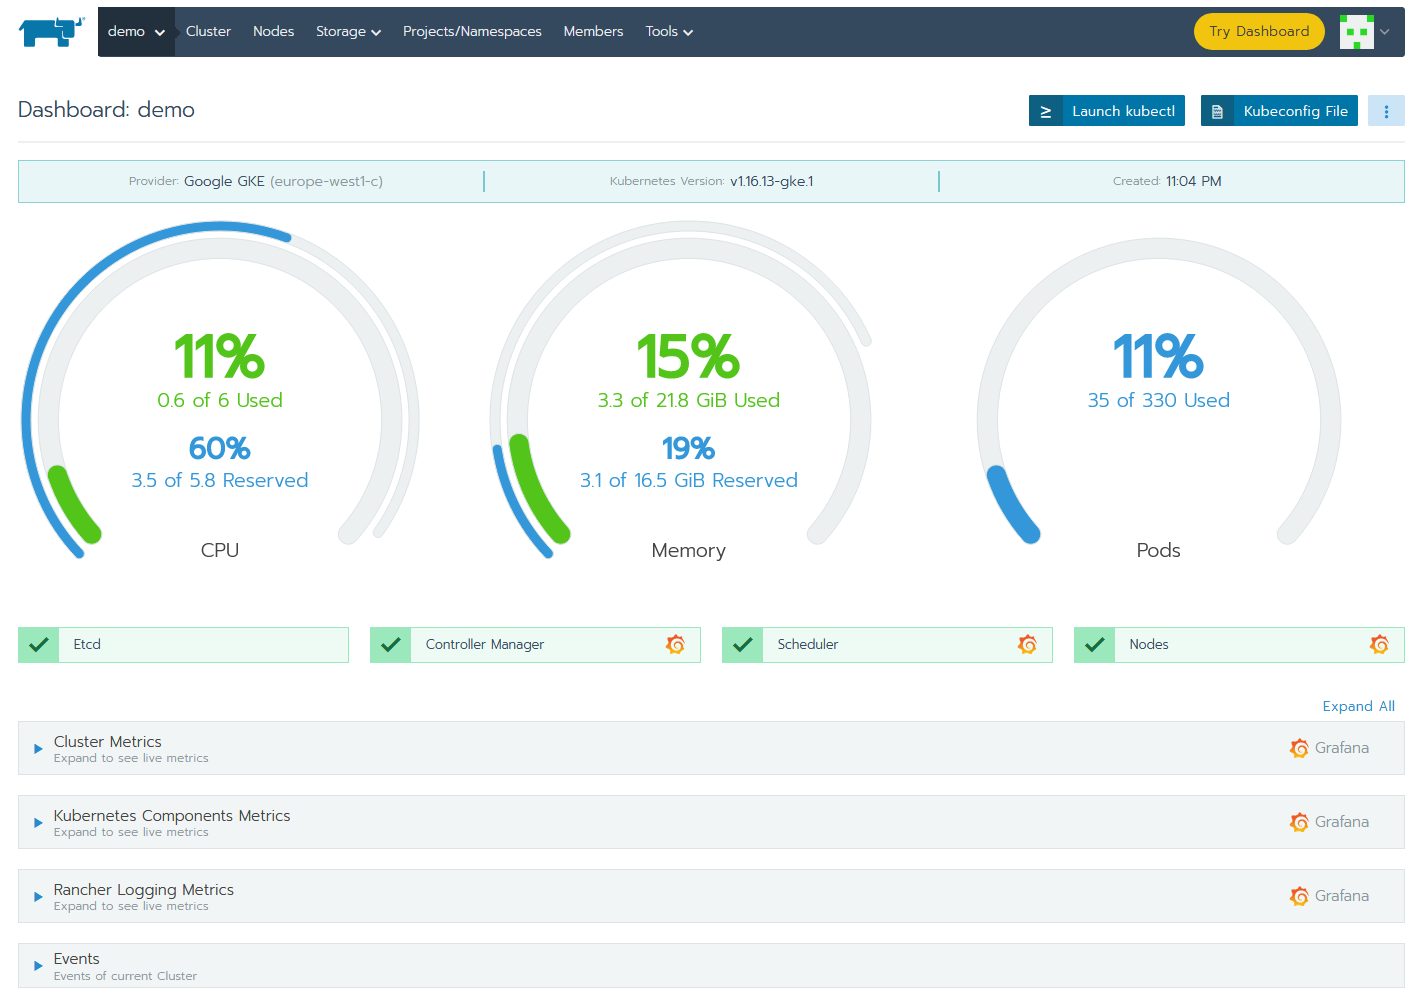1415x995 pixels.
Task: Open Grafana for Cluster Metrics
Action: (1329, 748)
